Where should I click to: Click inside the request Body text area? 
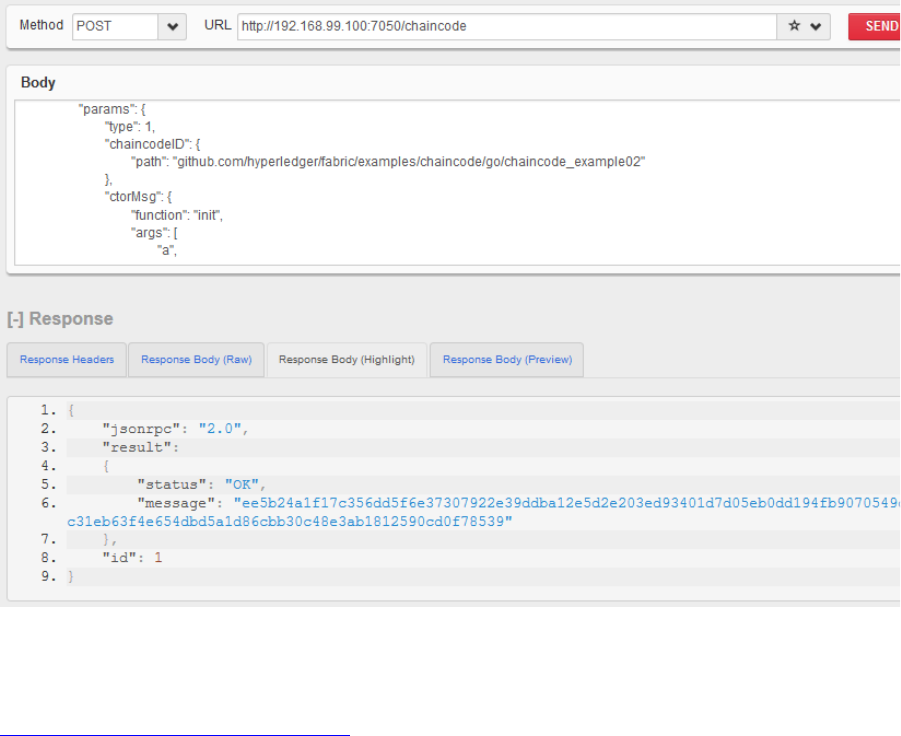(x=457, y=183)
